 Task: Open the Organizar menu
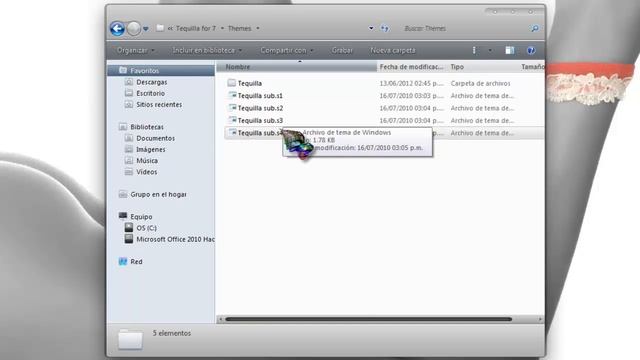click(136, 50)
